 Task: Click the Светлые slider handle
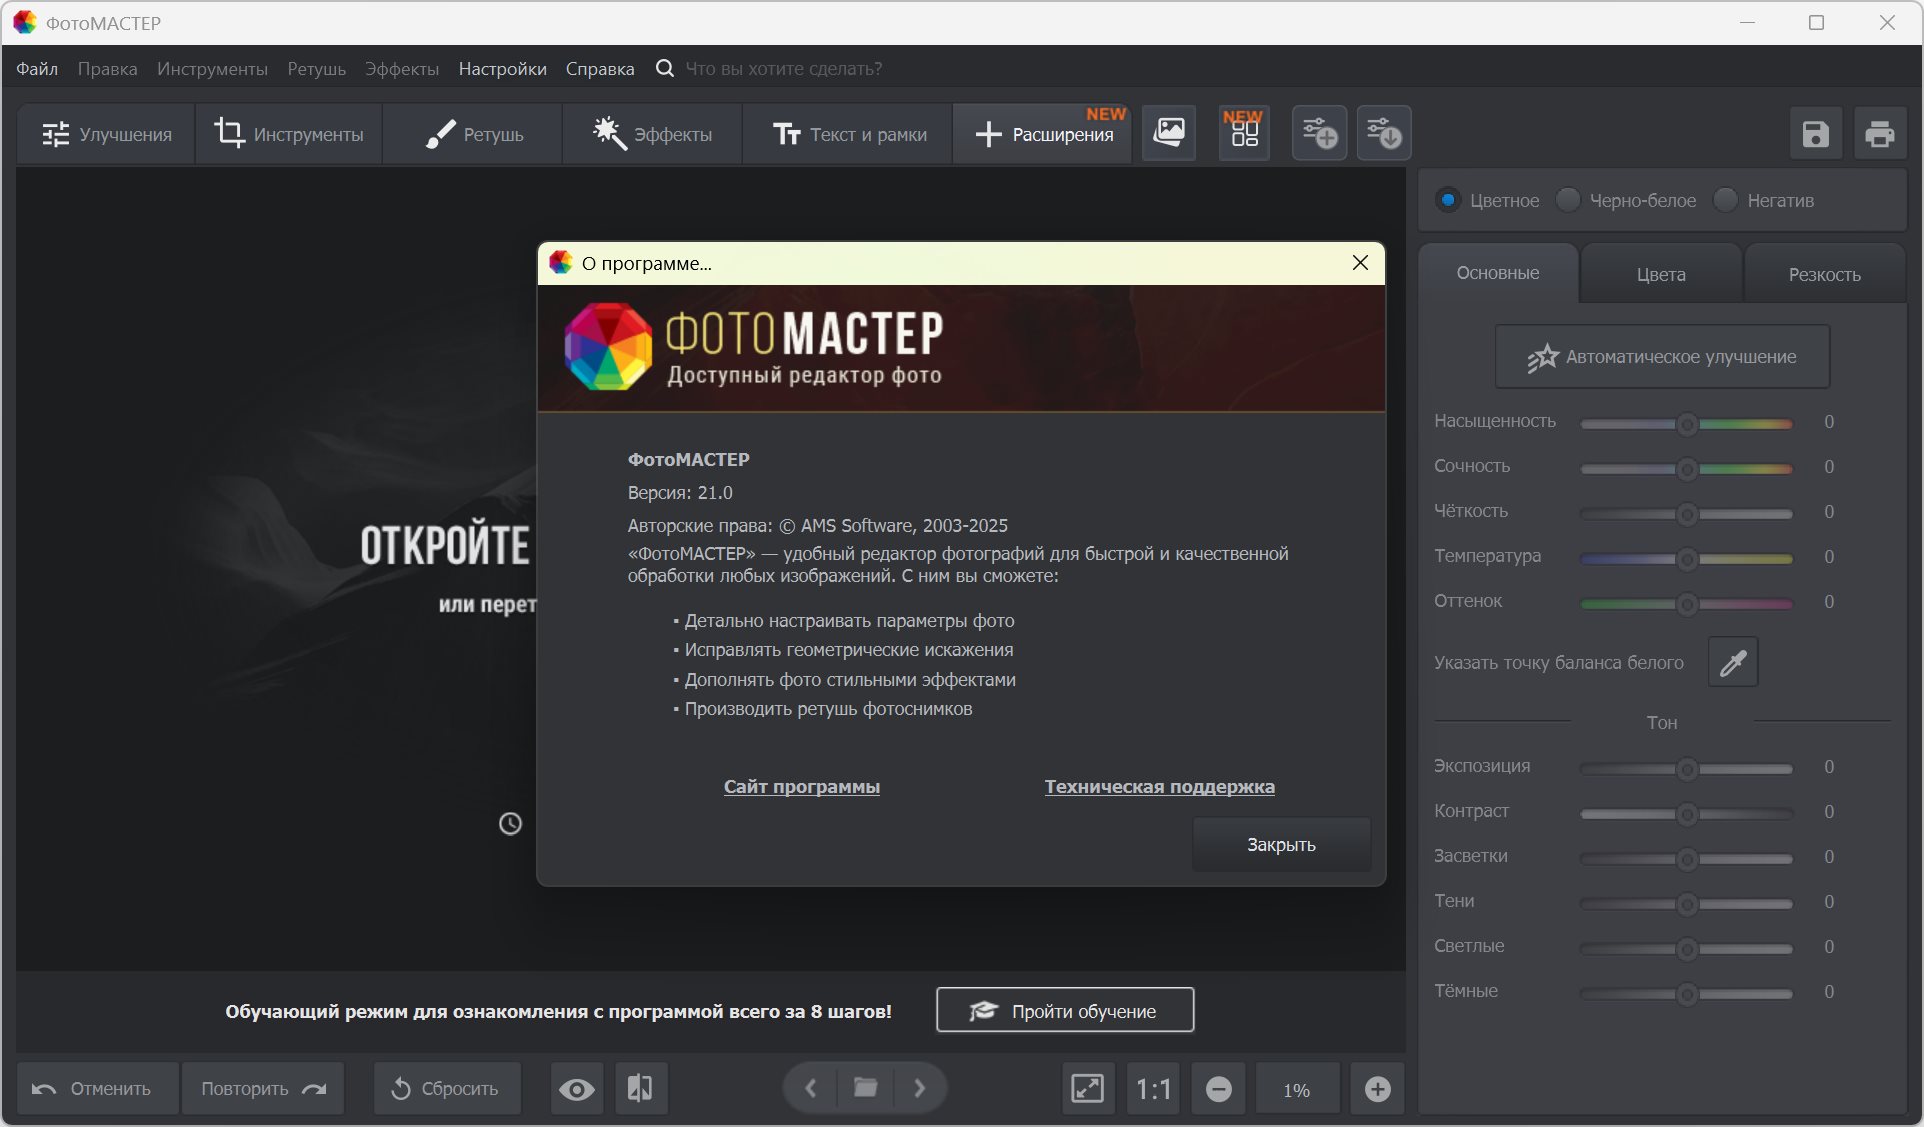[x=1687, y=949]
